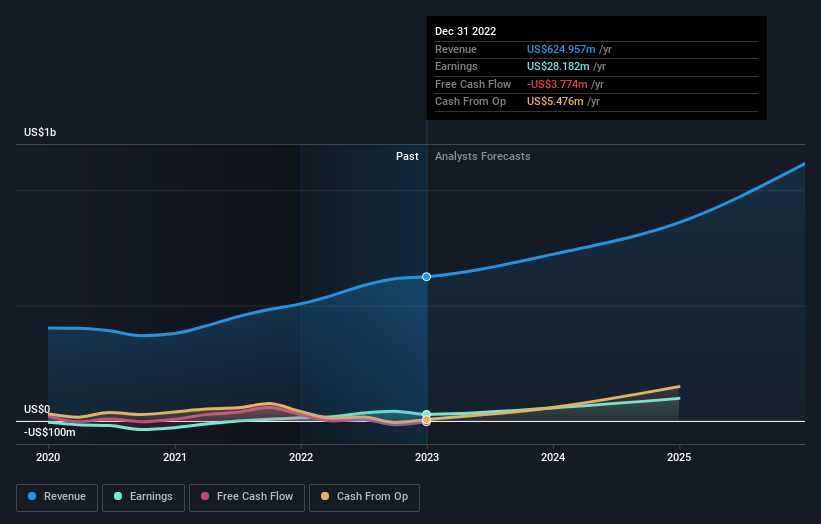The image size is (821, 524).
Task: Click the orange Cash From Op data point
Action: (x=427, y=420)
